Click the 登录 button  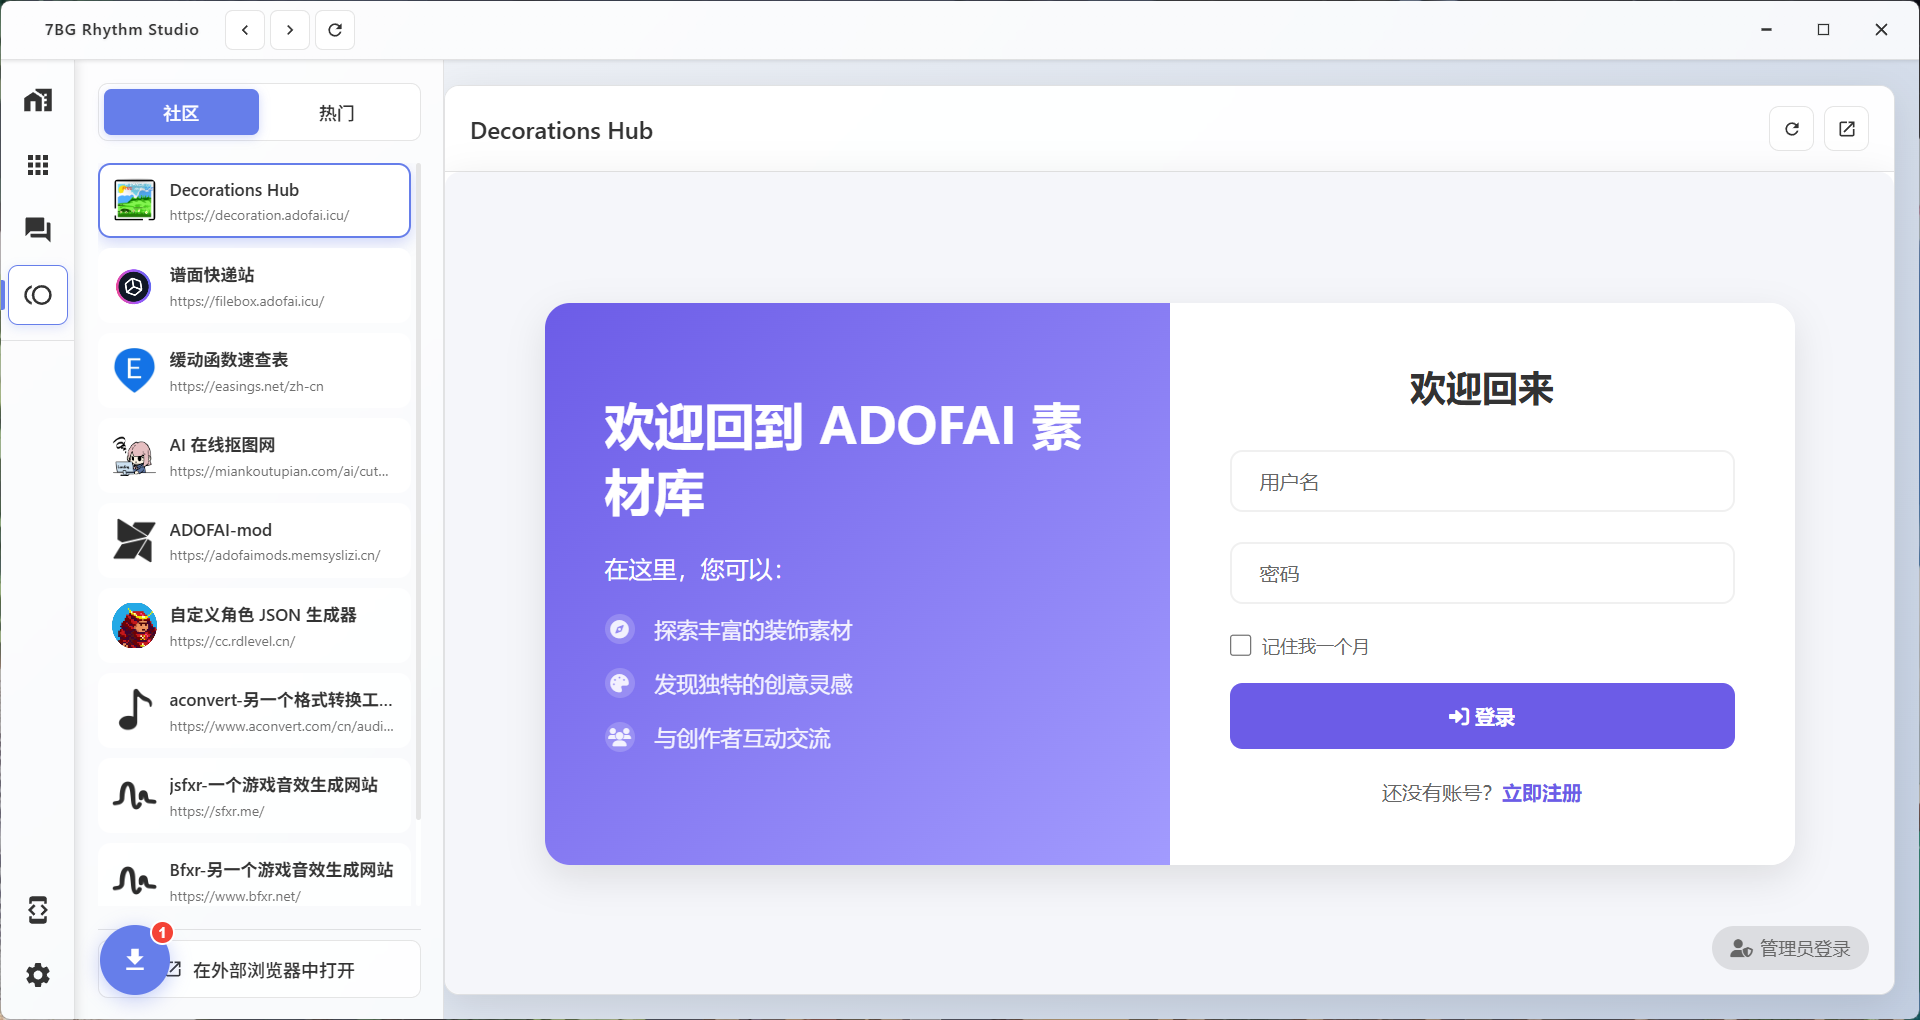1481,716
